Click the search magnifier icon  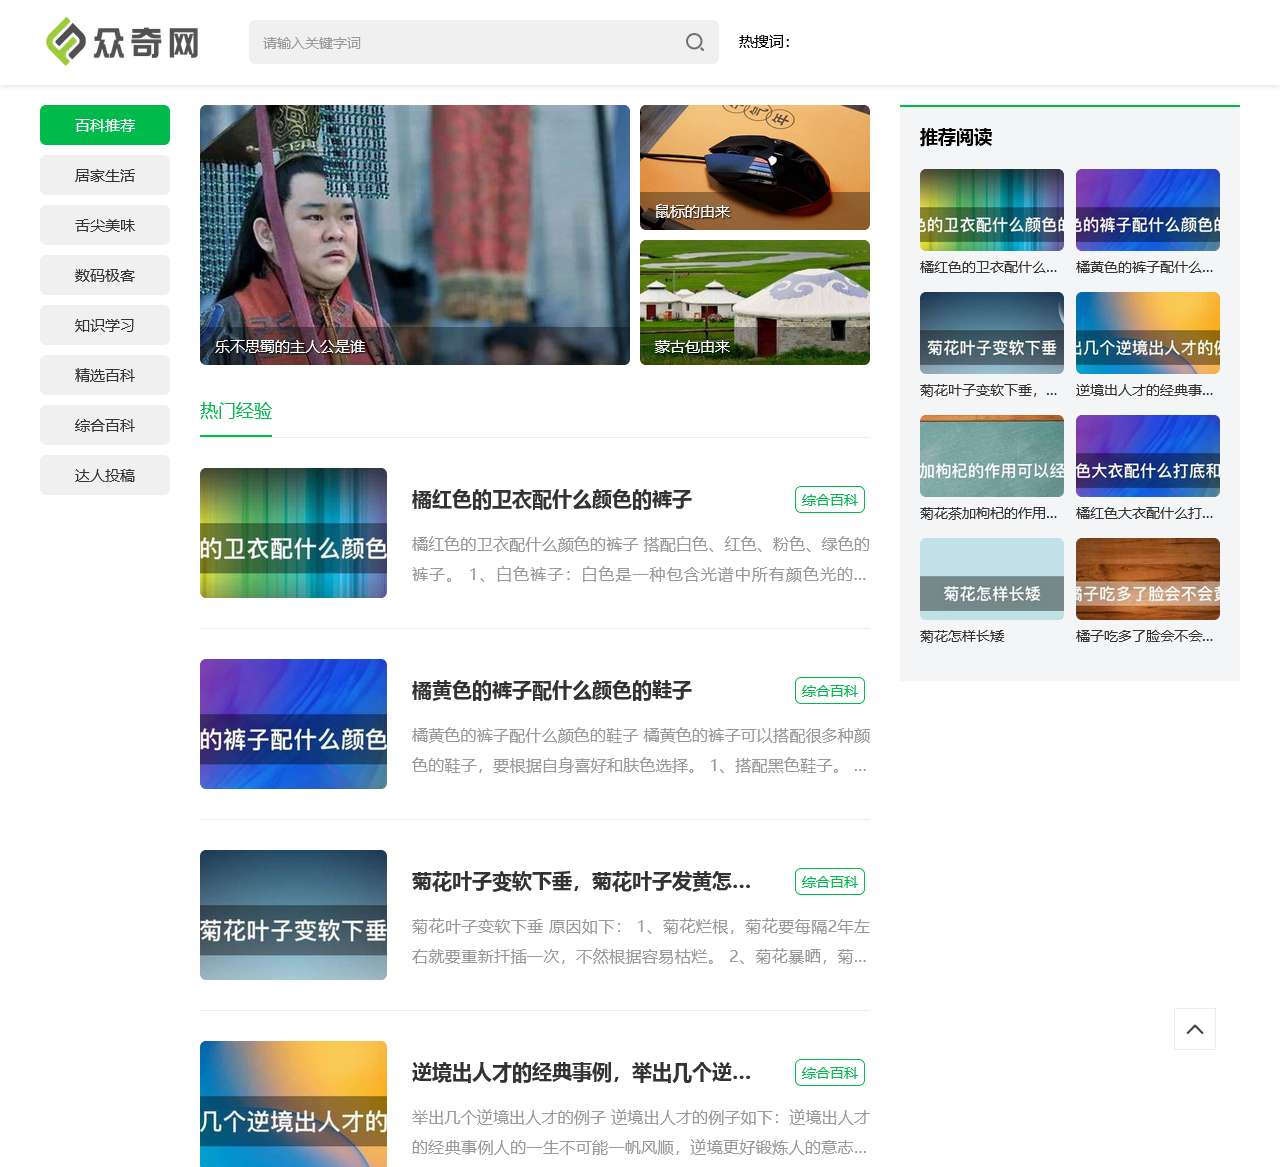[x=695, y=42]
